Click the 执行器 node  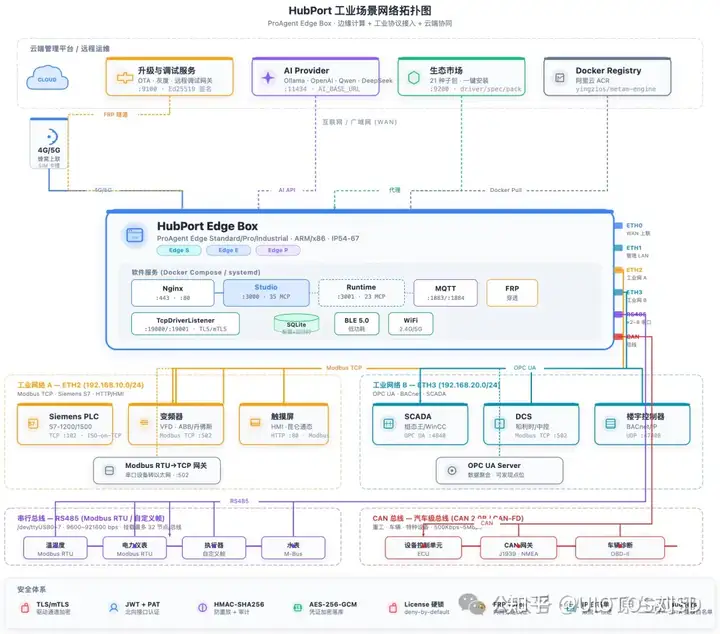point(214,548)
